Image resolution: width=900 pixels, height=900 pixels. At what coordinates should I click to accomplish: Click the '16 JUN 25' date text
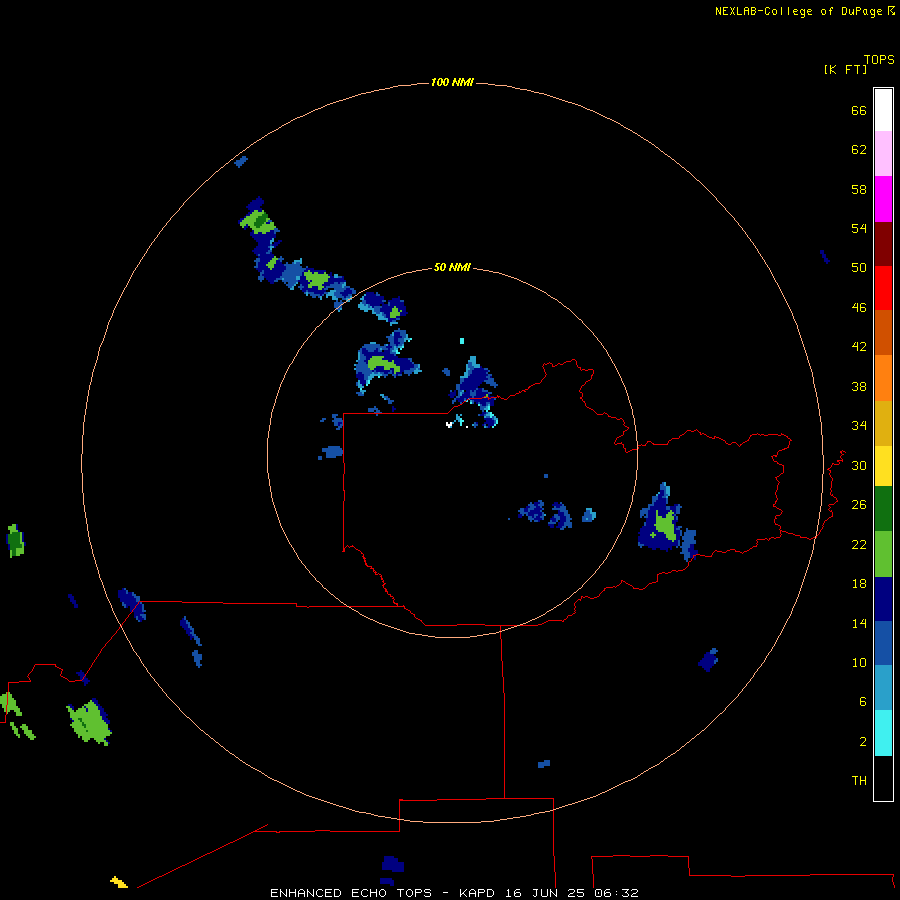click(545, 893)
